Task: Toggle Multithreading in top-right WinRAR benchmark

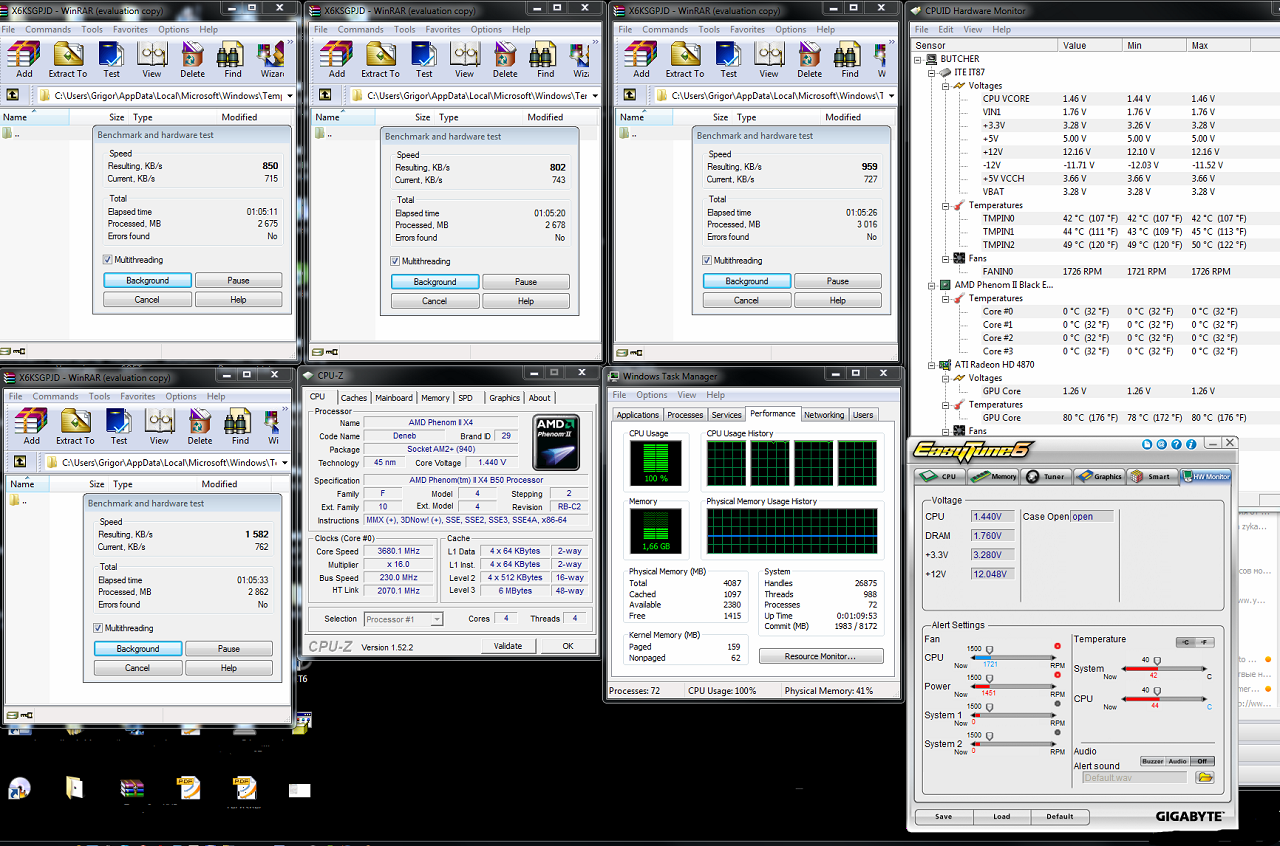Action: point(708,261)
